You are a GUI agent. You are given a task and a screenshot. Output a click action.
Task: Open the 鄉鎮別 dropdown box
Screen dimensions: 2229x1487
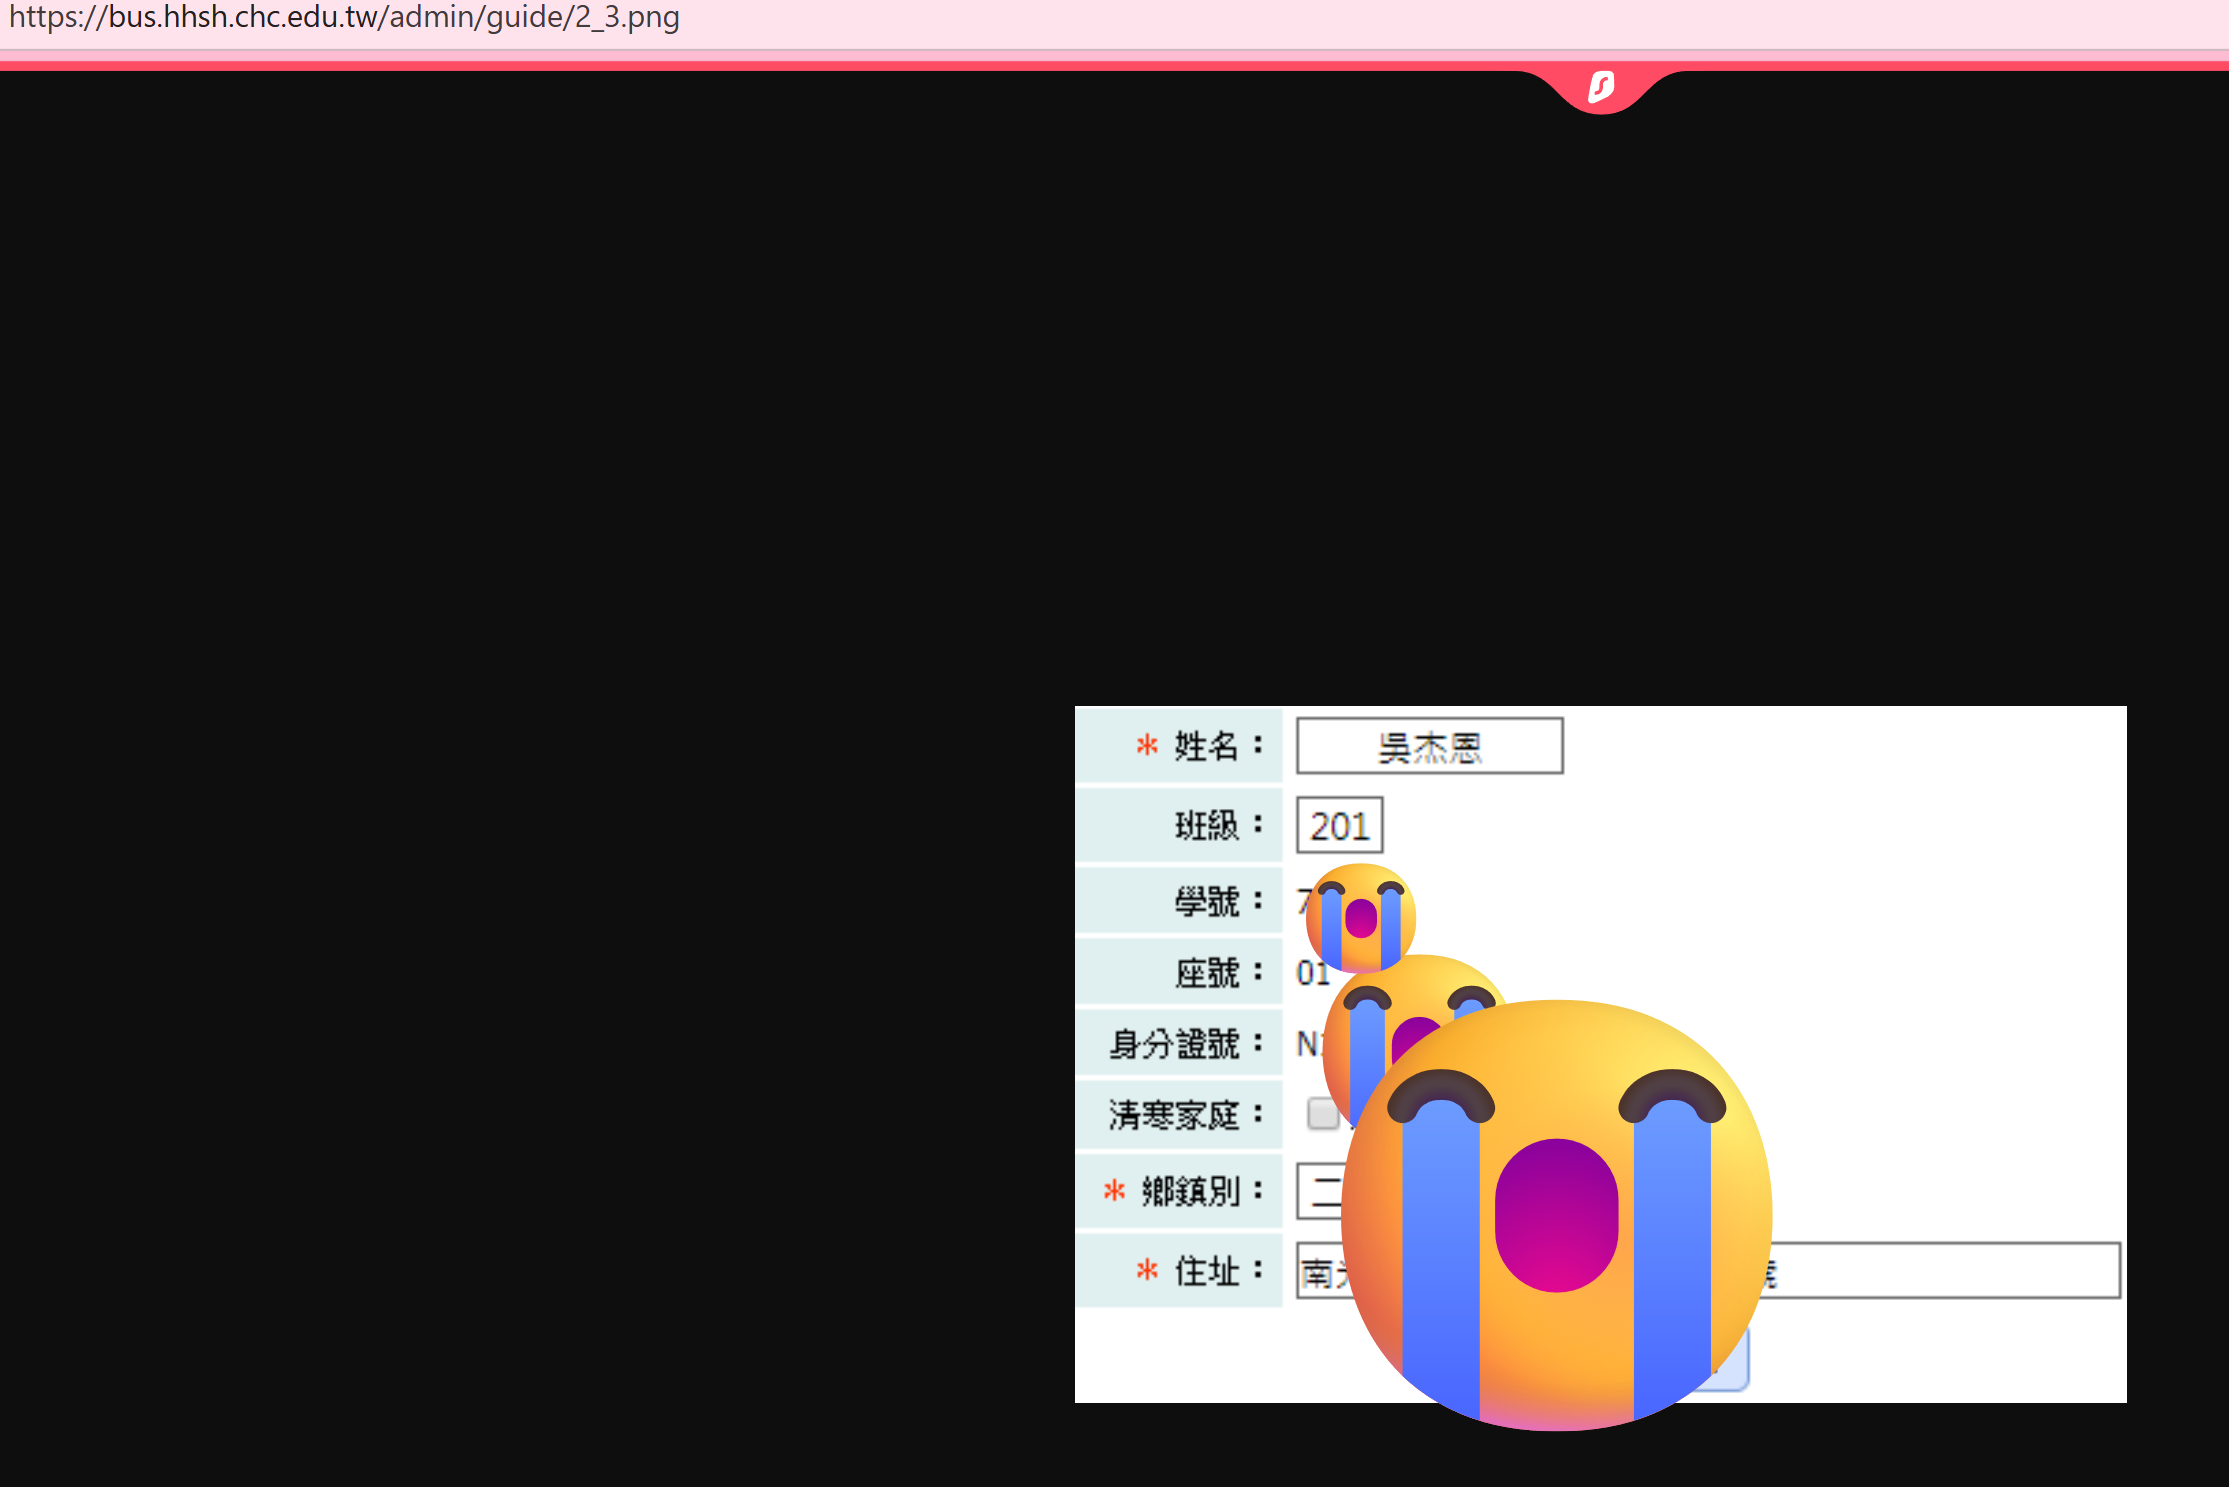pos(1319,1191)
